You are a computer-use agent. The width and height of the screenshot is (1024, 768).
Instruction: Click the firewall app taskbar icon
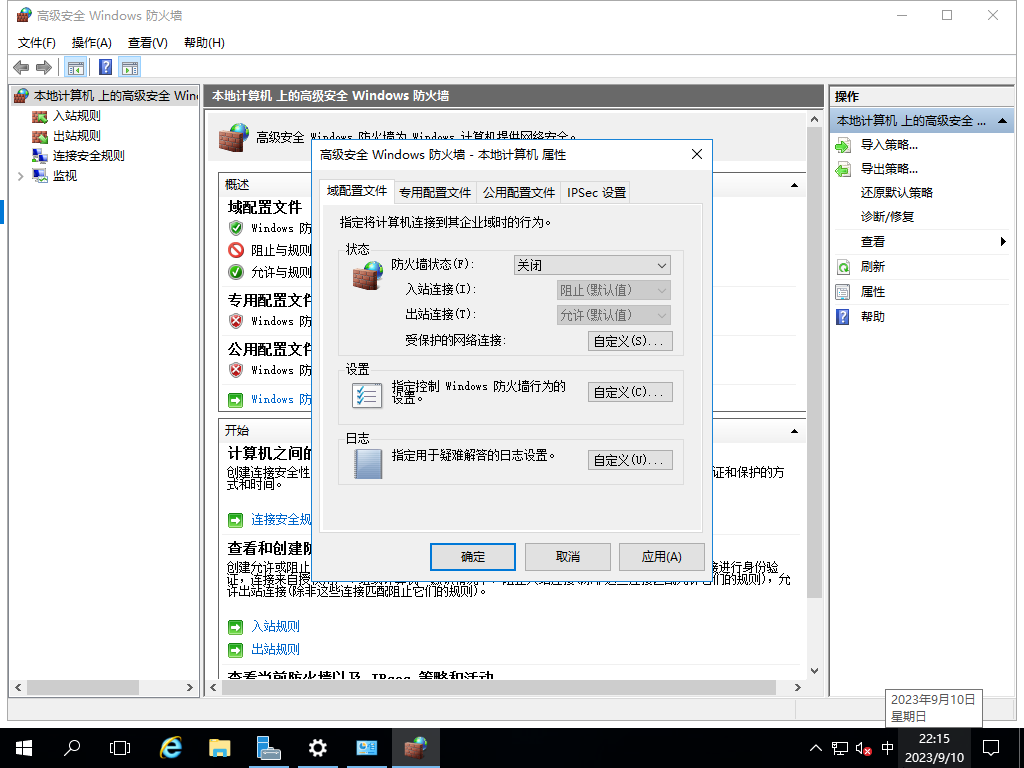(x=415, y=748)
